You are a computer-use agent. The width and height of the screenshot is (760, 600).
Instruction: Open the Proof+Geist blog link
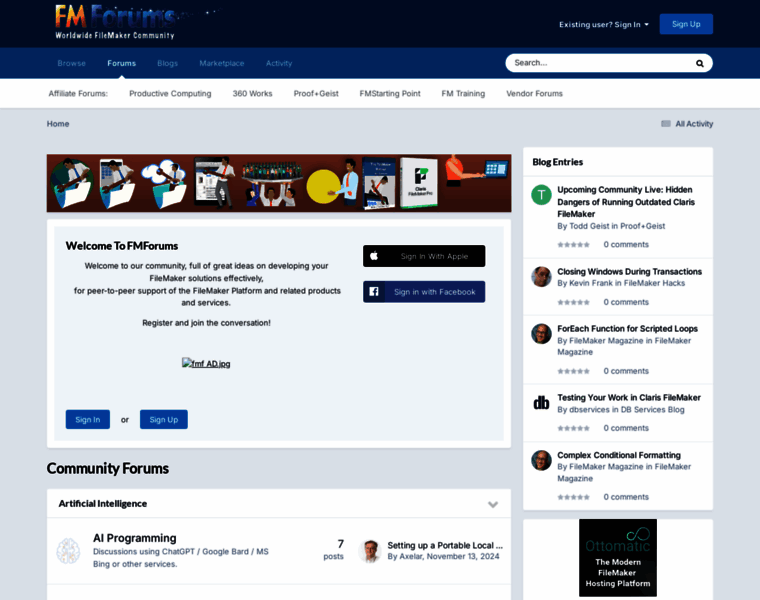click(643, 226)
